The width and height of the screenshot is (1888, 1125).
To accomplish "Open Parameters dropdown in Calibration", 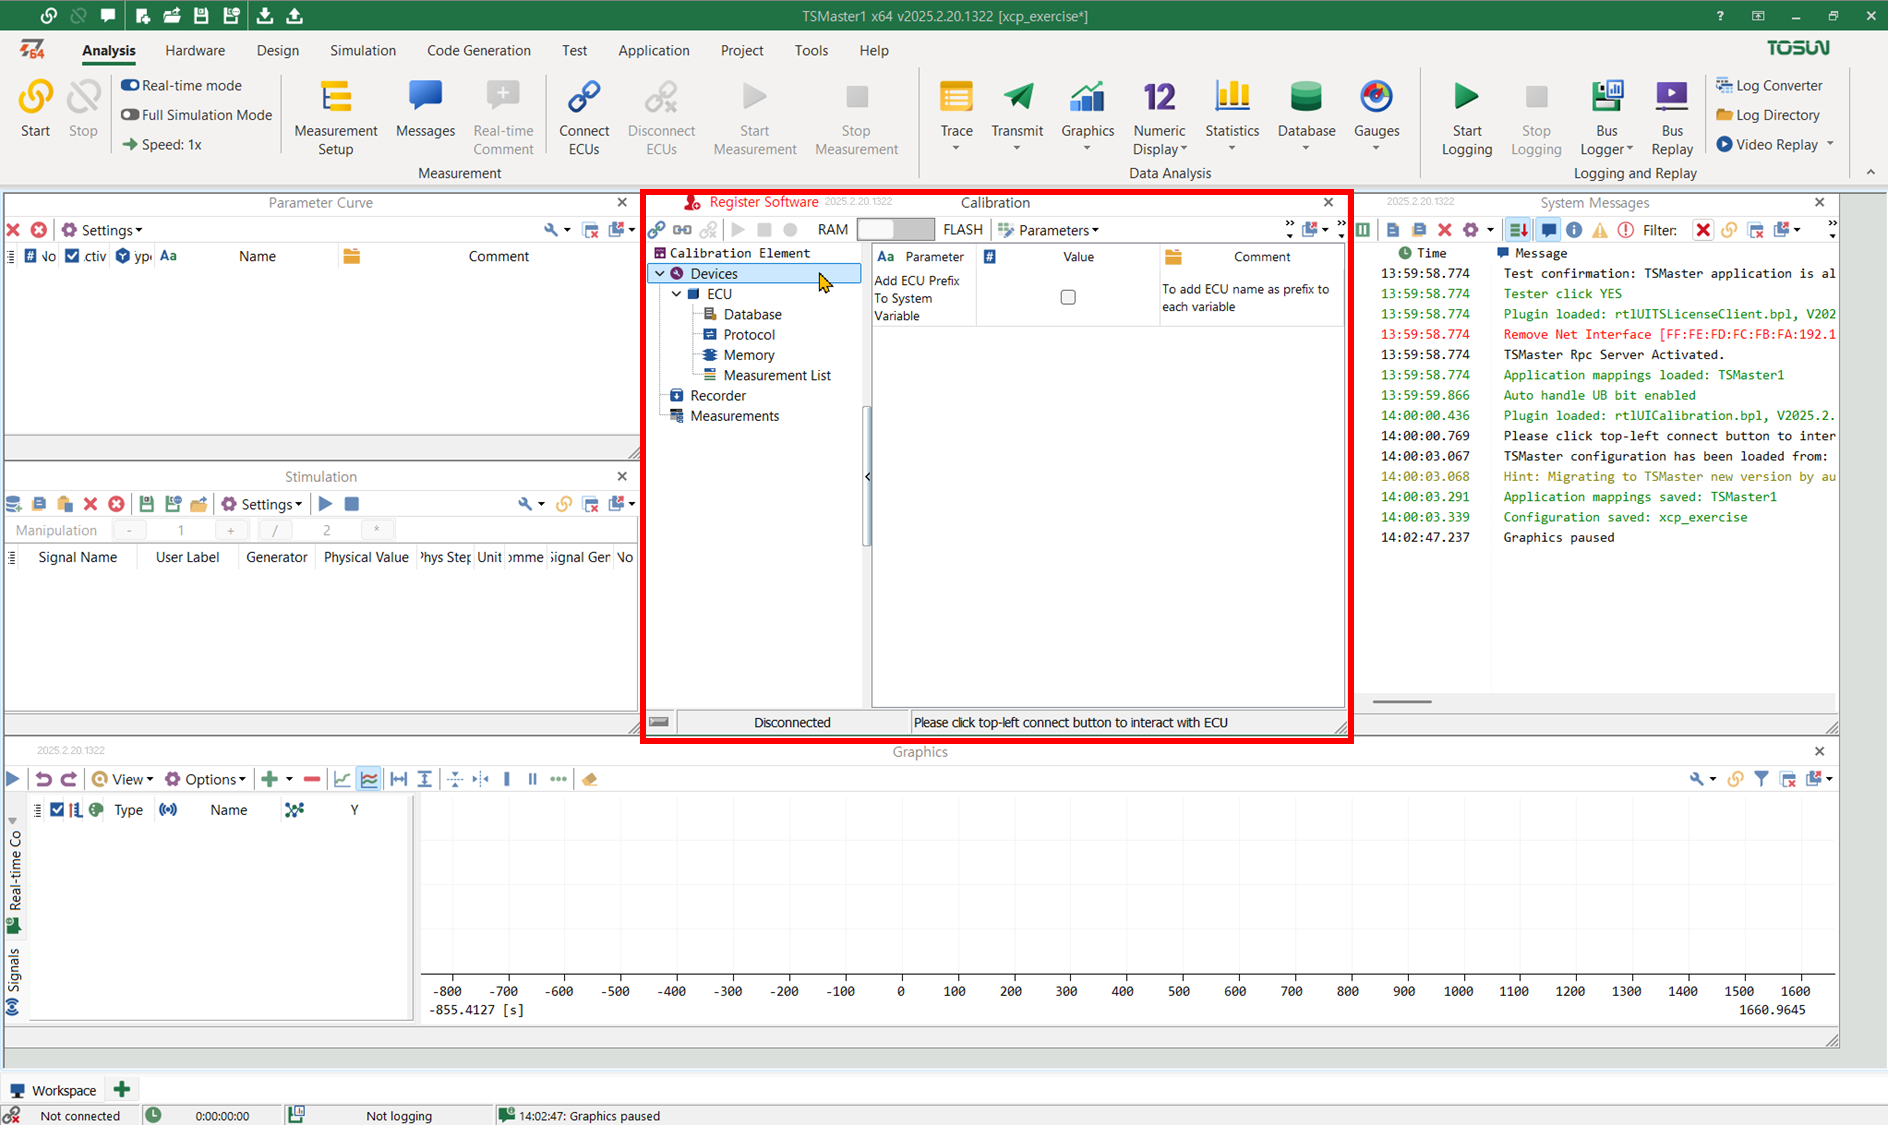I will pyautogui.click(x=1049, y=230).
